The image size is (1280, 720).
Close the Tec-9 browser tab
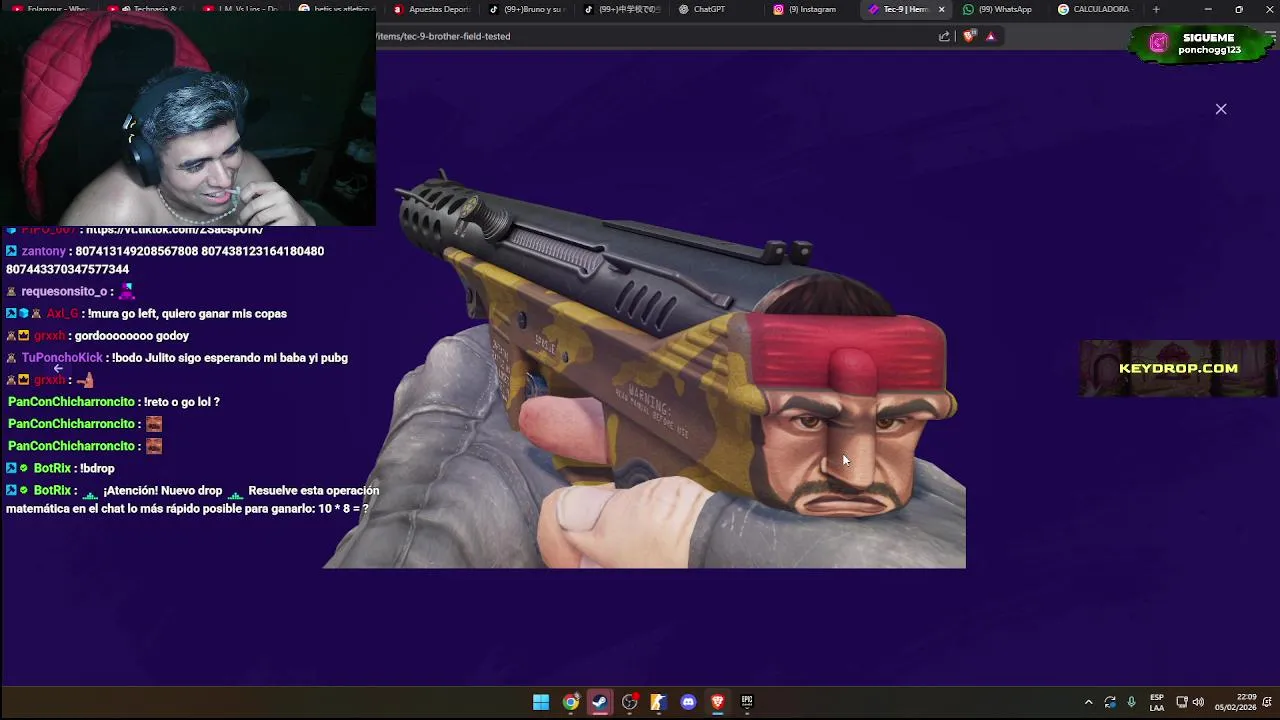coord(941,9)
